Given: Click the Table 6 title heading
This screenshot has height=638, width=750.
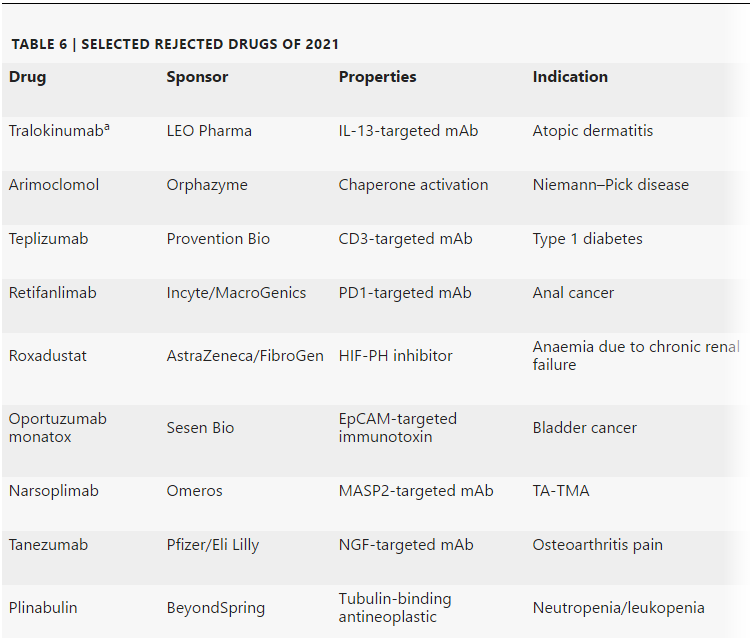Looking at the screenshot, I should pyautogui.click(x=175, y=44).
